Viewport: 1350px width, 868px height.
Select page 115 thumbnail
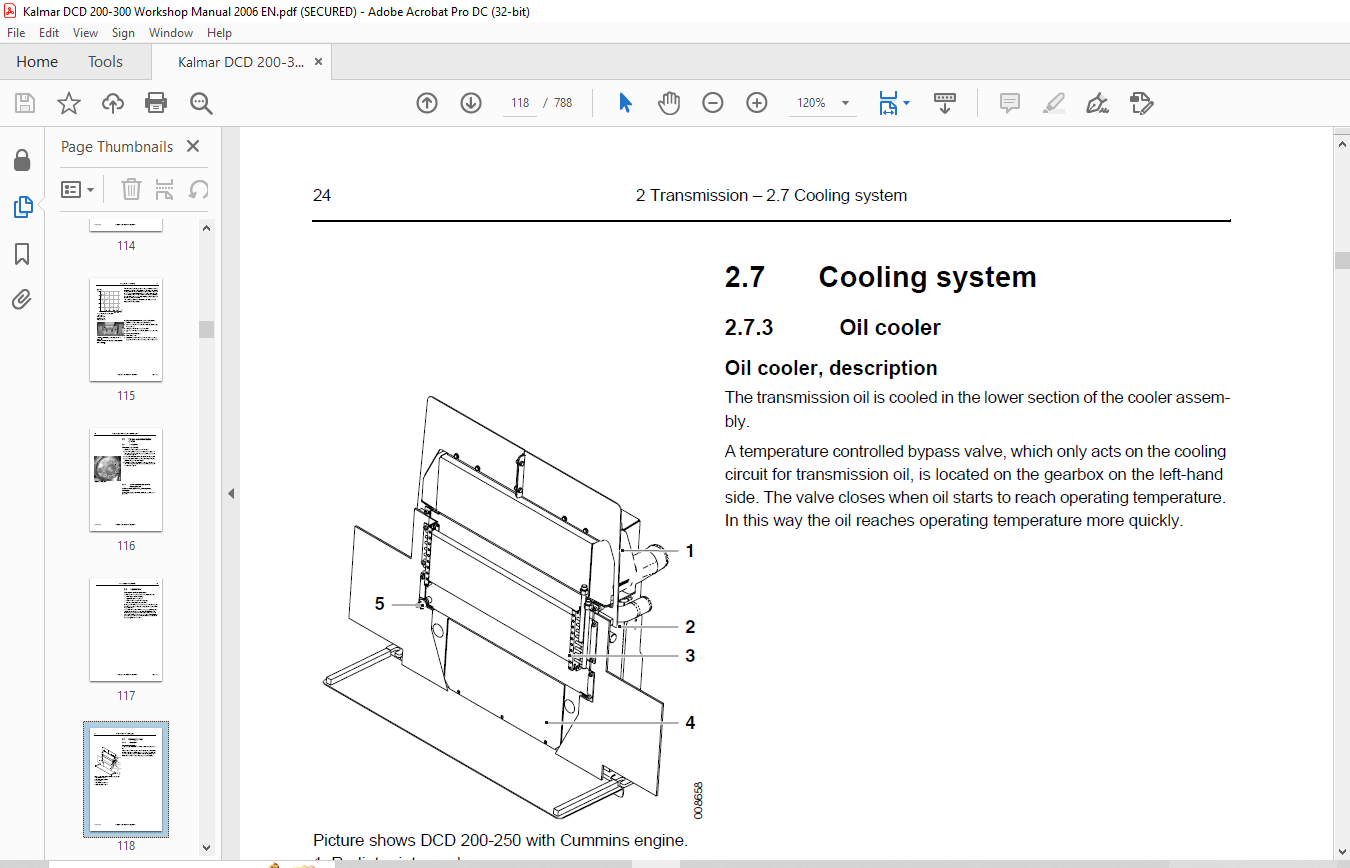126,330
